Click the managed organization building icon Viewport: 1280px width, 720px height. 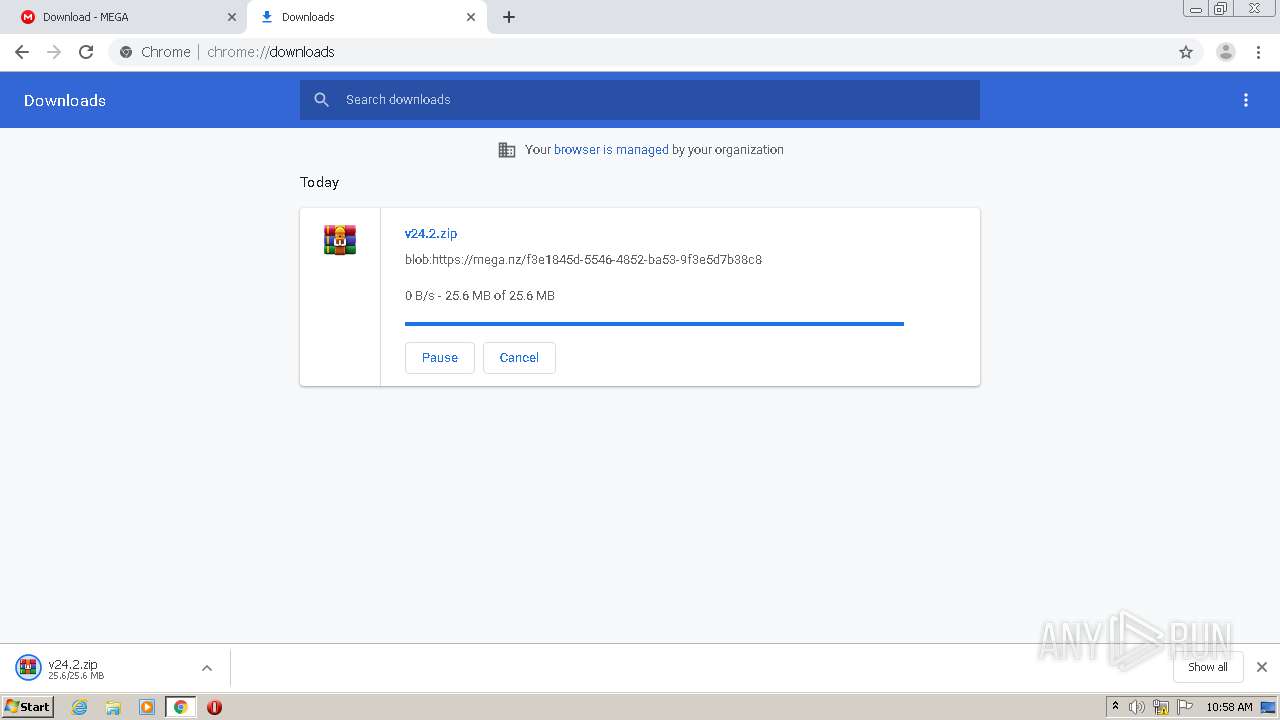click(x=507, y=150)
